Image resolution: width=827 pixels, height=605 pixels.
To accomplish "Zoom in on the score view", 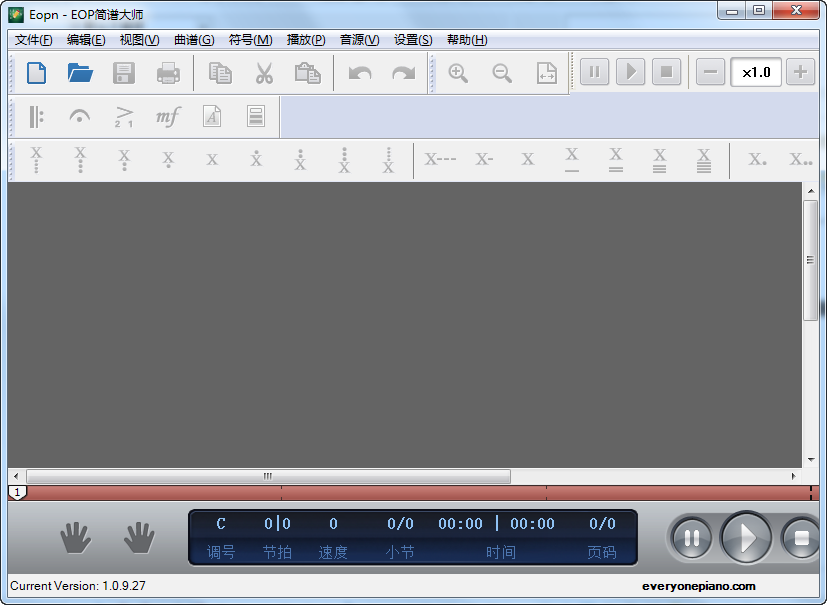I will tap(457, 72).
